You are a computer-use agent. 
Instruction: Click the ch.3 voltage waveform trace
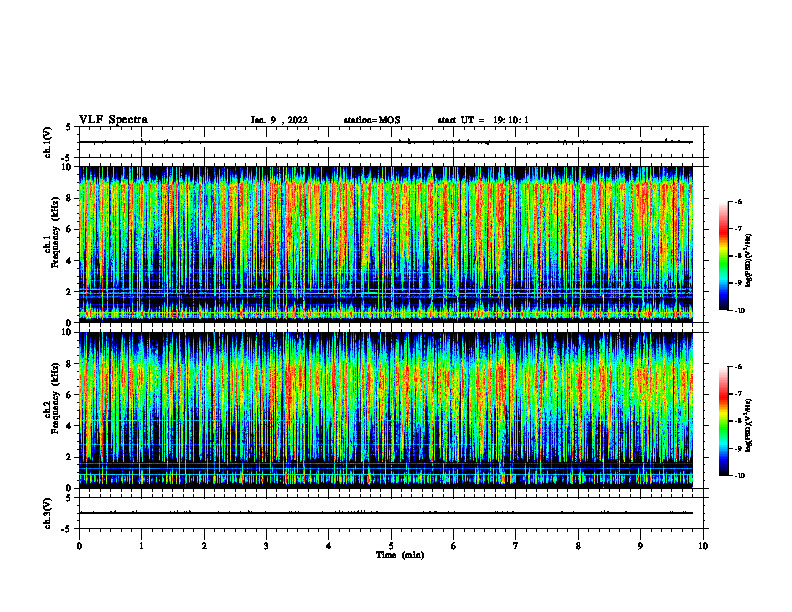pyautogui.click(x=386, y=513)
